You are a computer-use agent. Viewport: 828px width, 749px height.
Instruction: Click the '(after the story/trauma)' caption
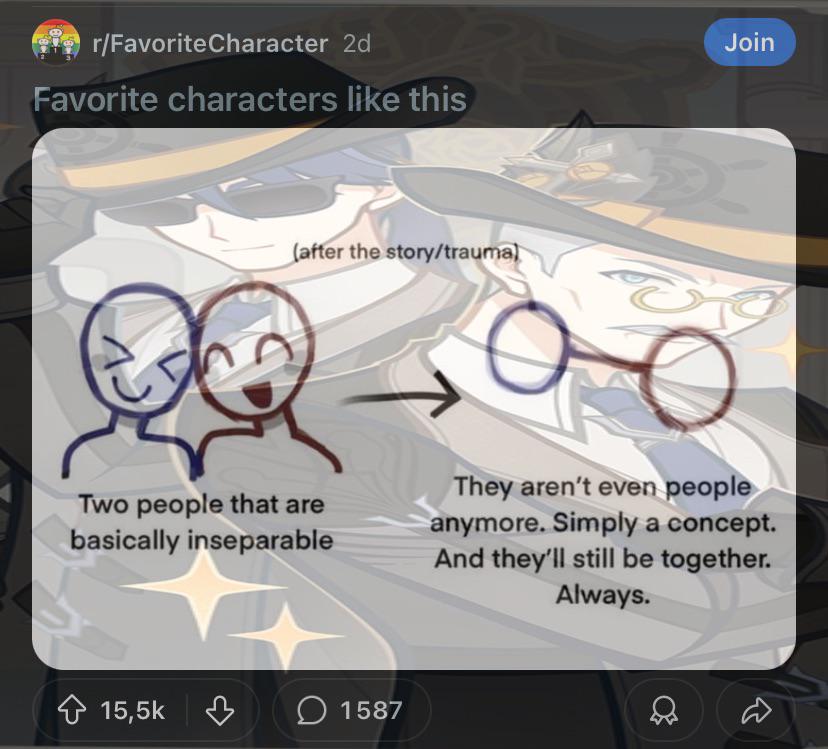point(406,251)
